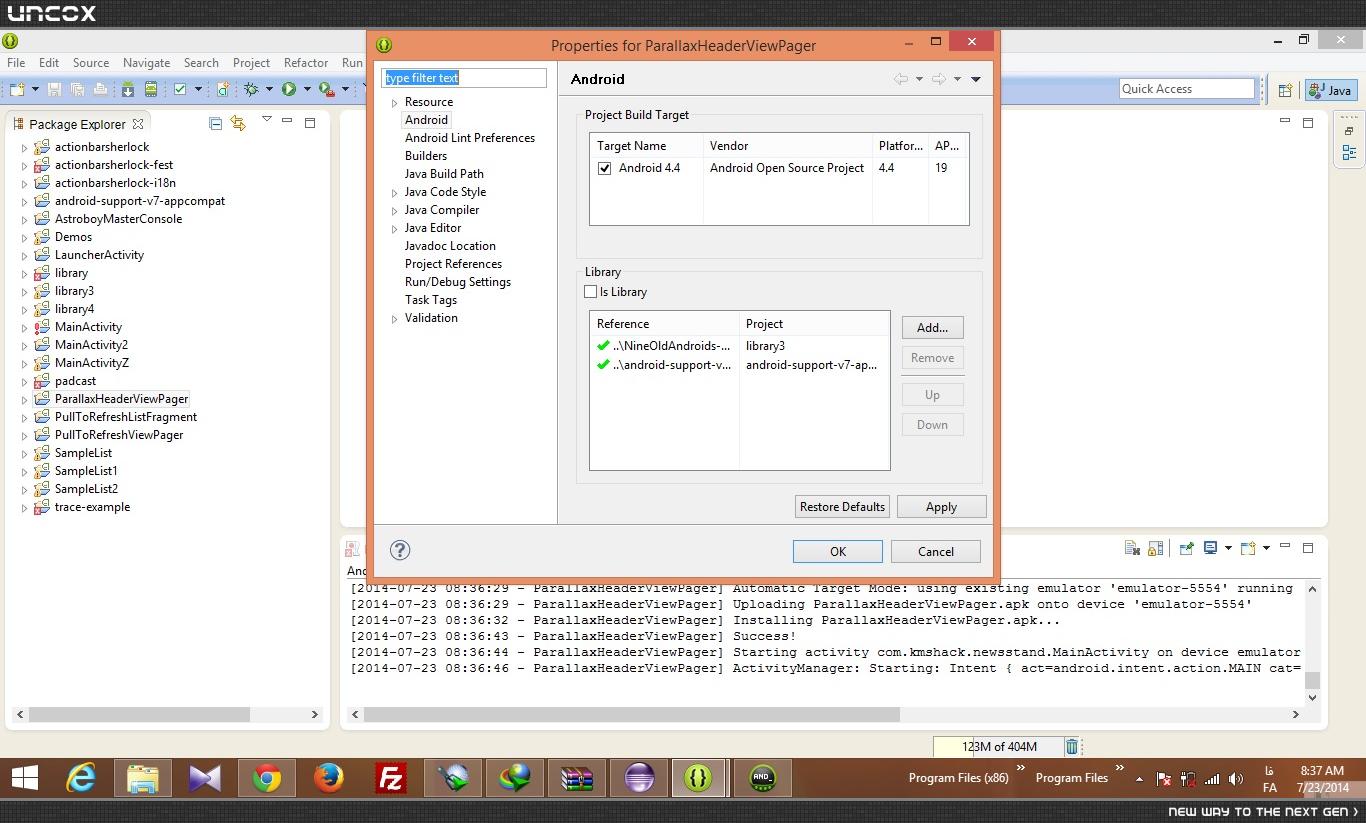Click the Add... library button
Viewport: 1366px width, 823px height.
tap(932, 327)
